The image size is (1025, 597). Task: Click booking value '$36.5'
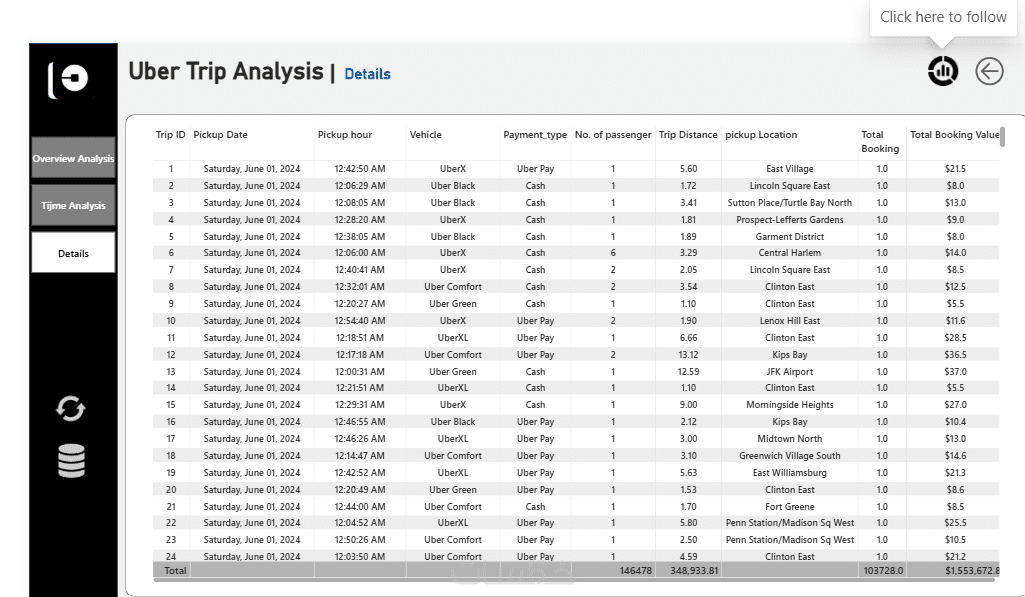[955, 354]
